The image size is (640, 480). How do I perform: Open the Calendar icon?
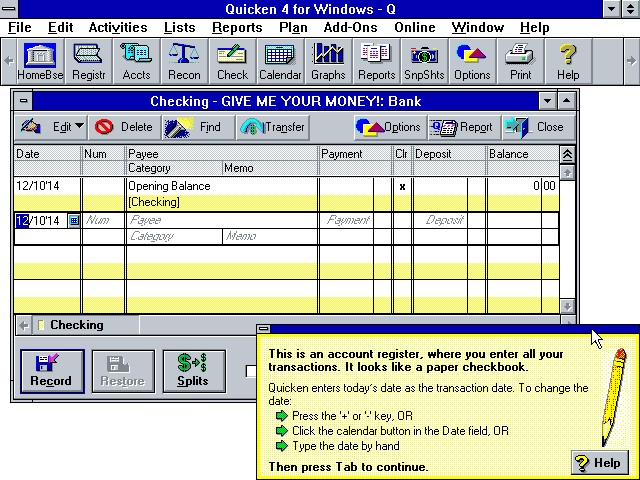(280, 62)
